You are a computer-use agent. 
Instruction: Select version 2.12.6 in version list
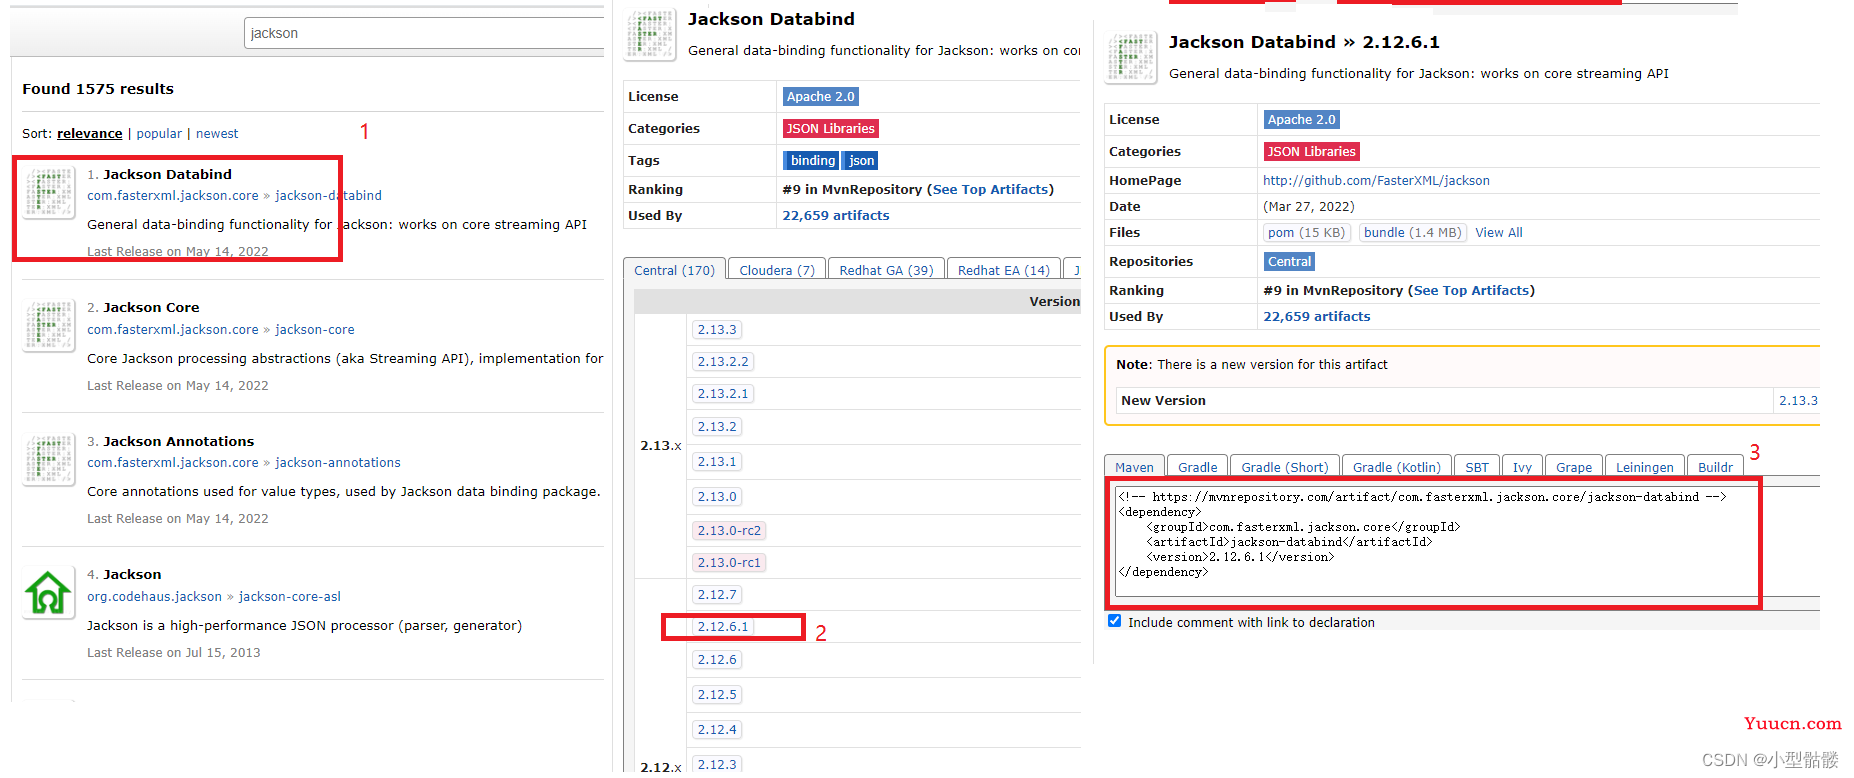[717, 659]
